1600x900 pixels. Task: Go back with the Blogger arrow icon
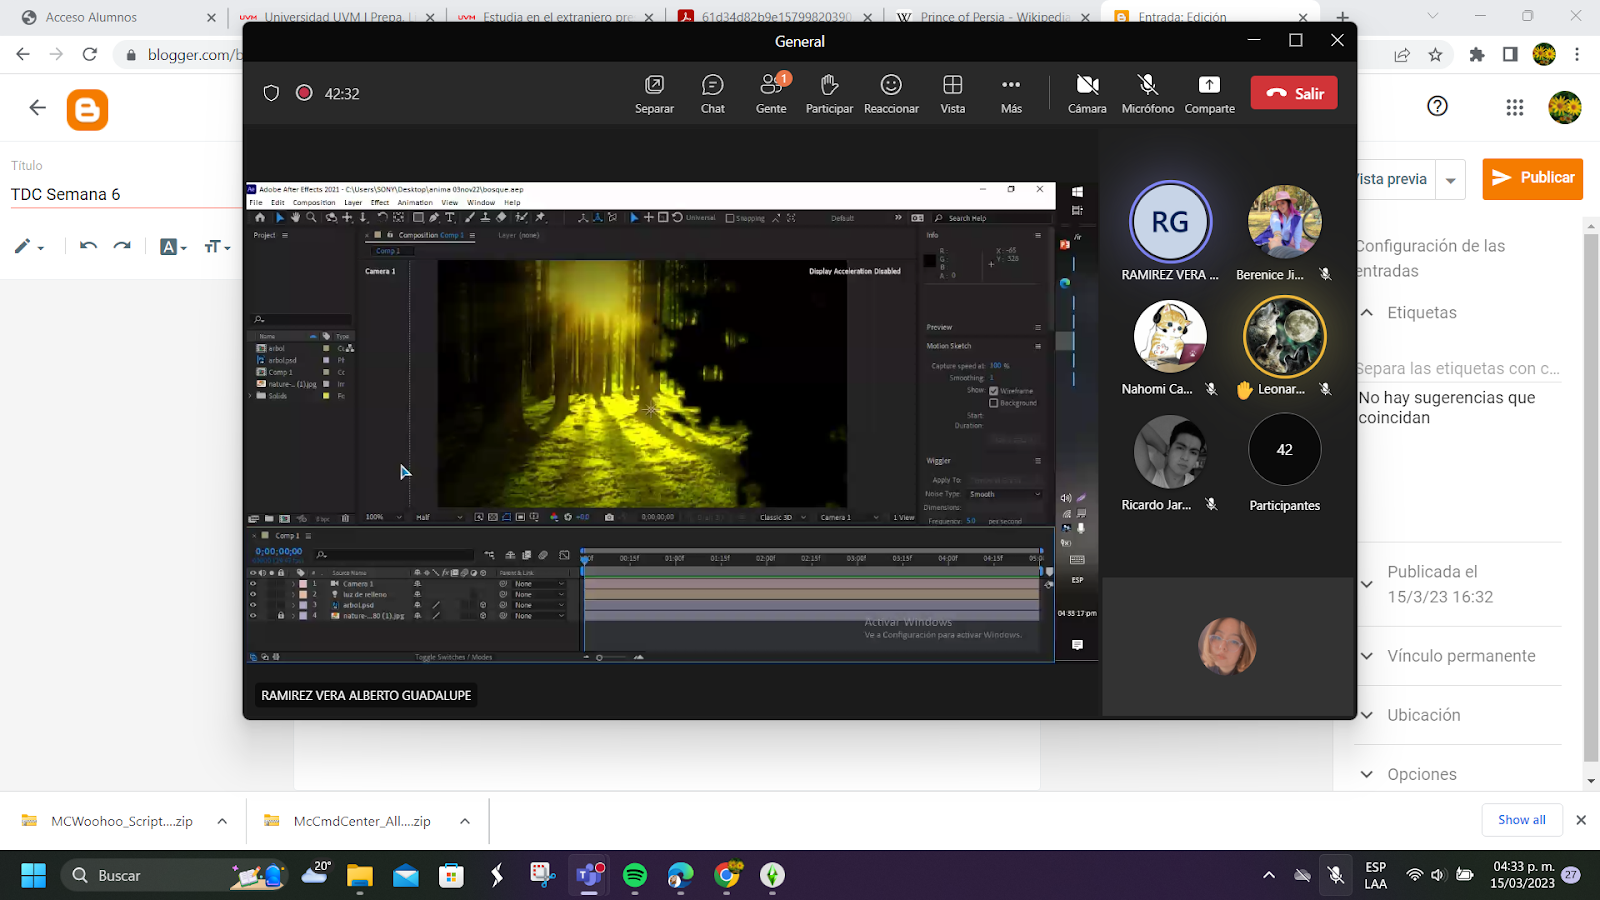[x=38, y=108]
